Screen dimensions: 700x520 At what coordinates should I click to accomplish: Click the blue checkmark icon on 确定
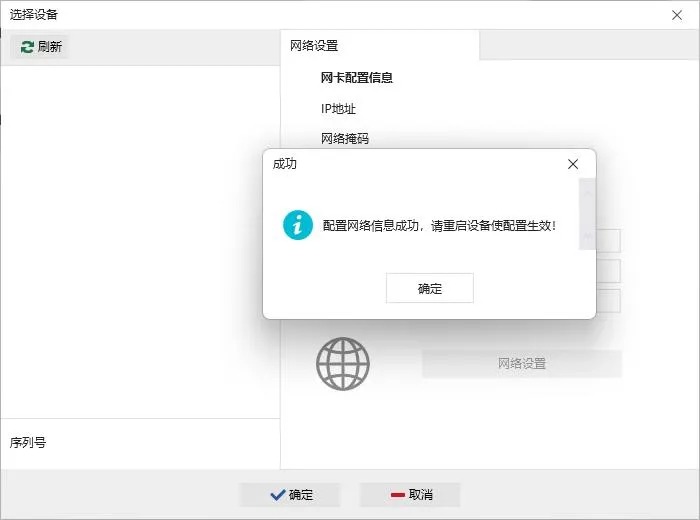pos(278,495)
